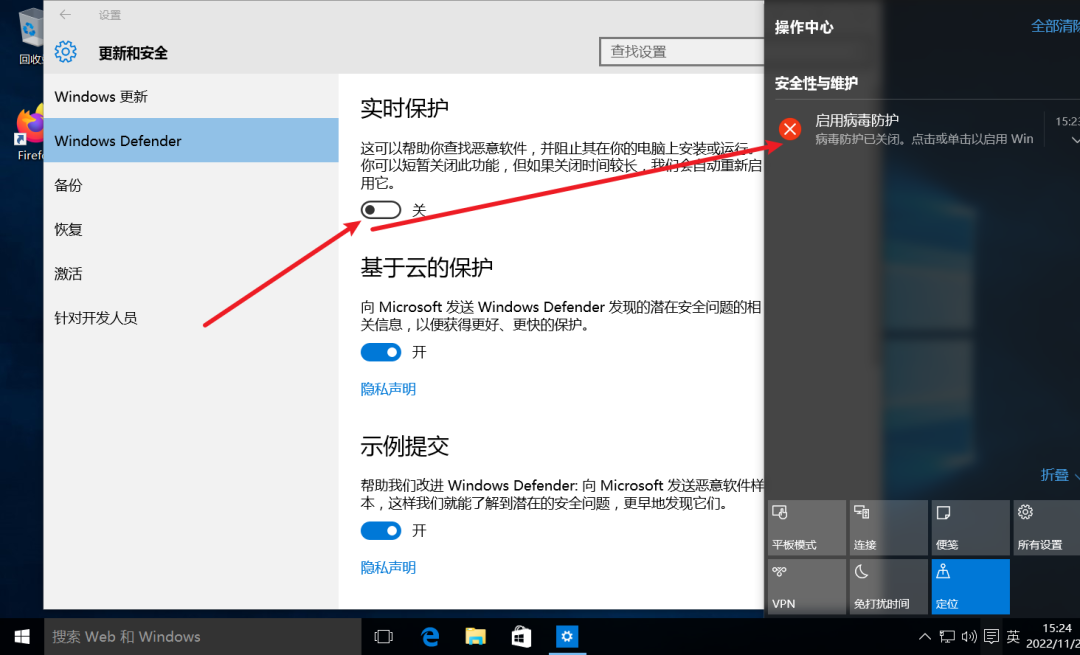The image size is (1080, 655).
Task: Turn off 基于云的保护 switch
Action: click(381, 353)
